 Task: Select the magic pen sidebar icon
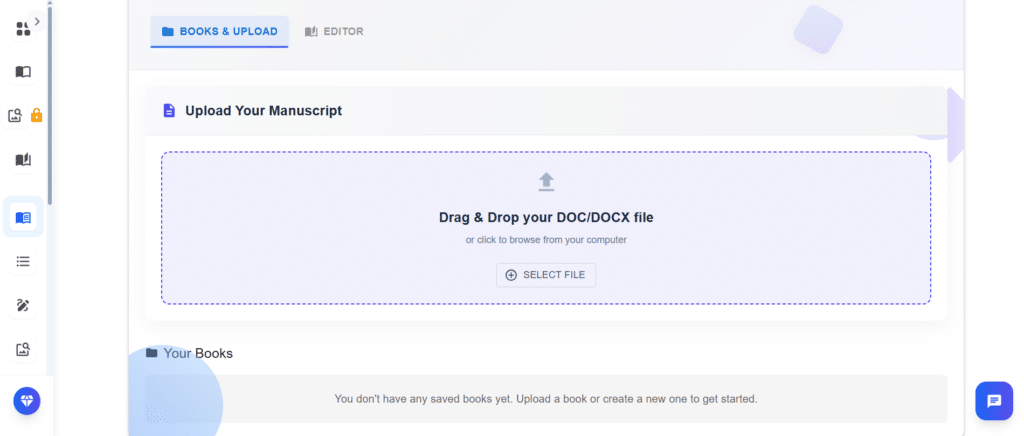[23, 305]
